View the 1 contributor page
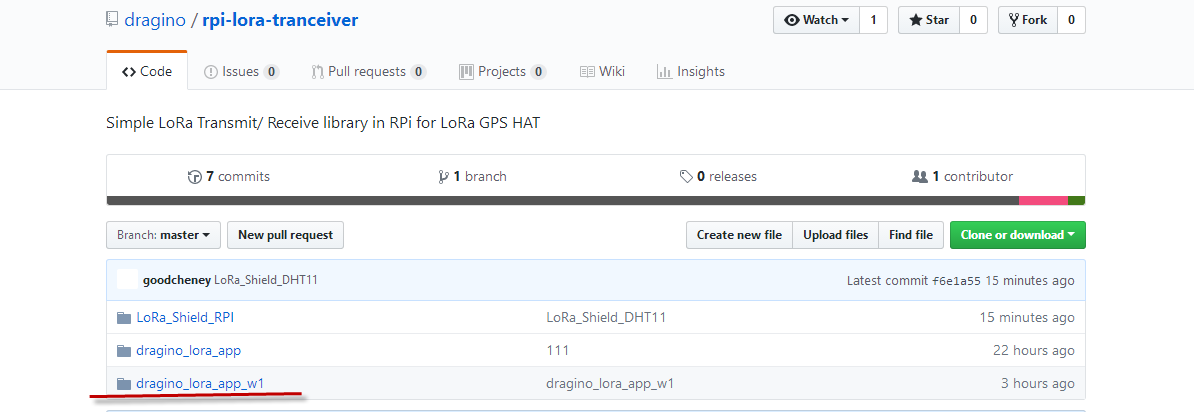This screenshot has height=412, width=1194. [963, 176]
